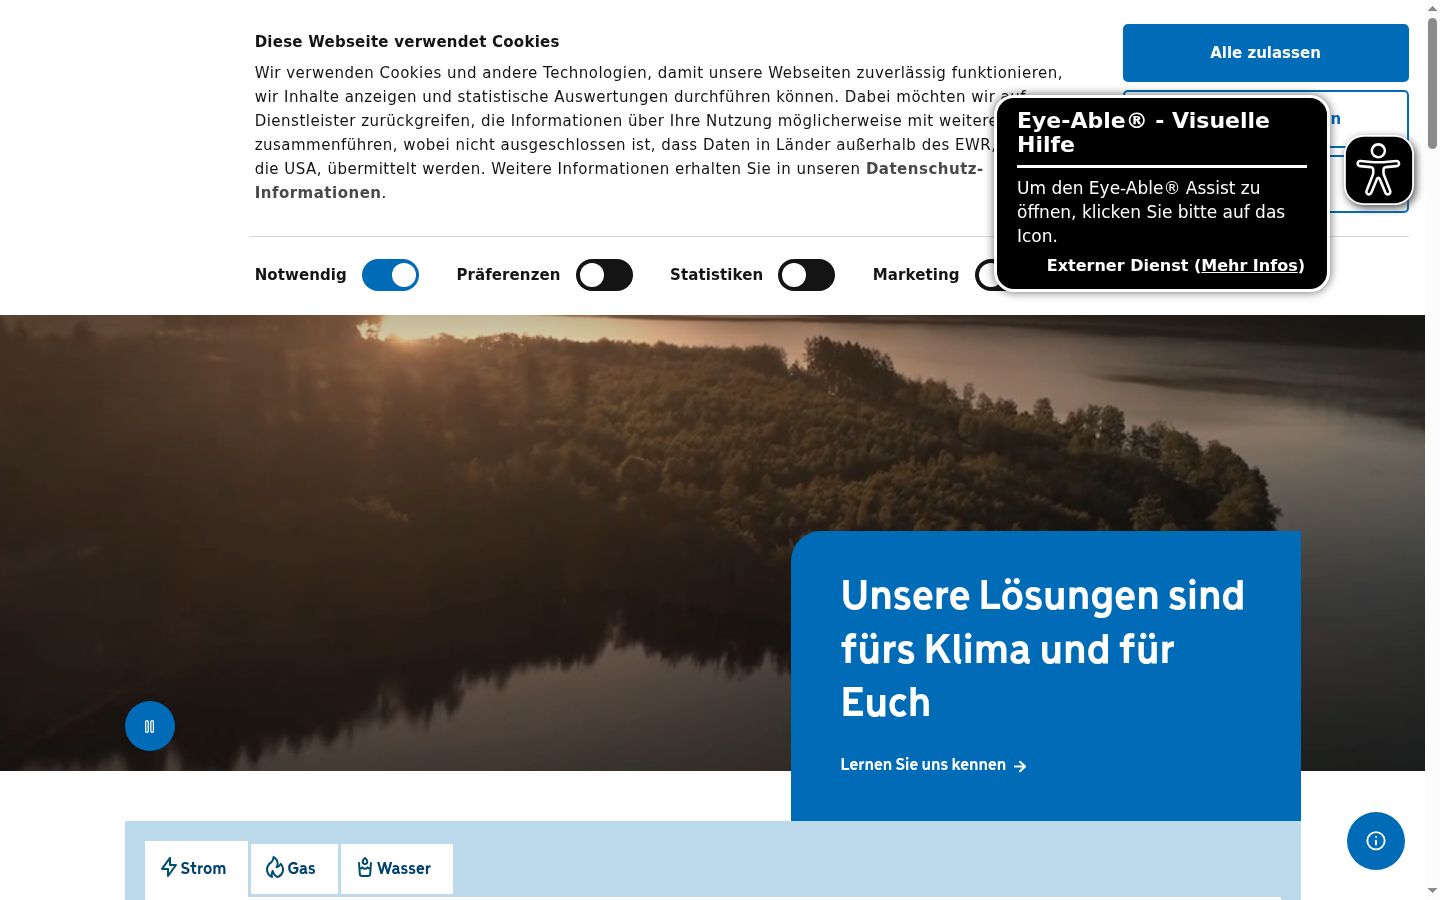
Task: Enable the Statistiken cookie switch
Action: coord(806,275)
